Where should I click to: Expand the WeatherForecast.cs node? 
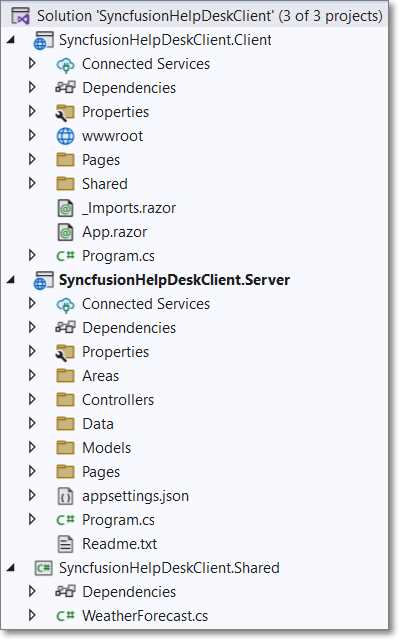pyautogui.click(x=32, y=615)
